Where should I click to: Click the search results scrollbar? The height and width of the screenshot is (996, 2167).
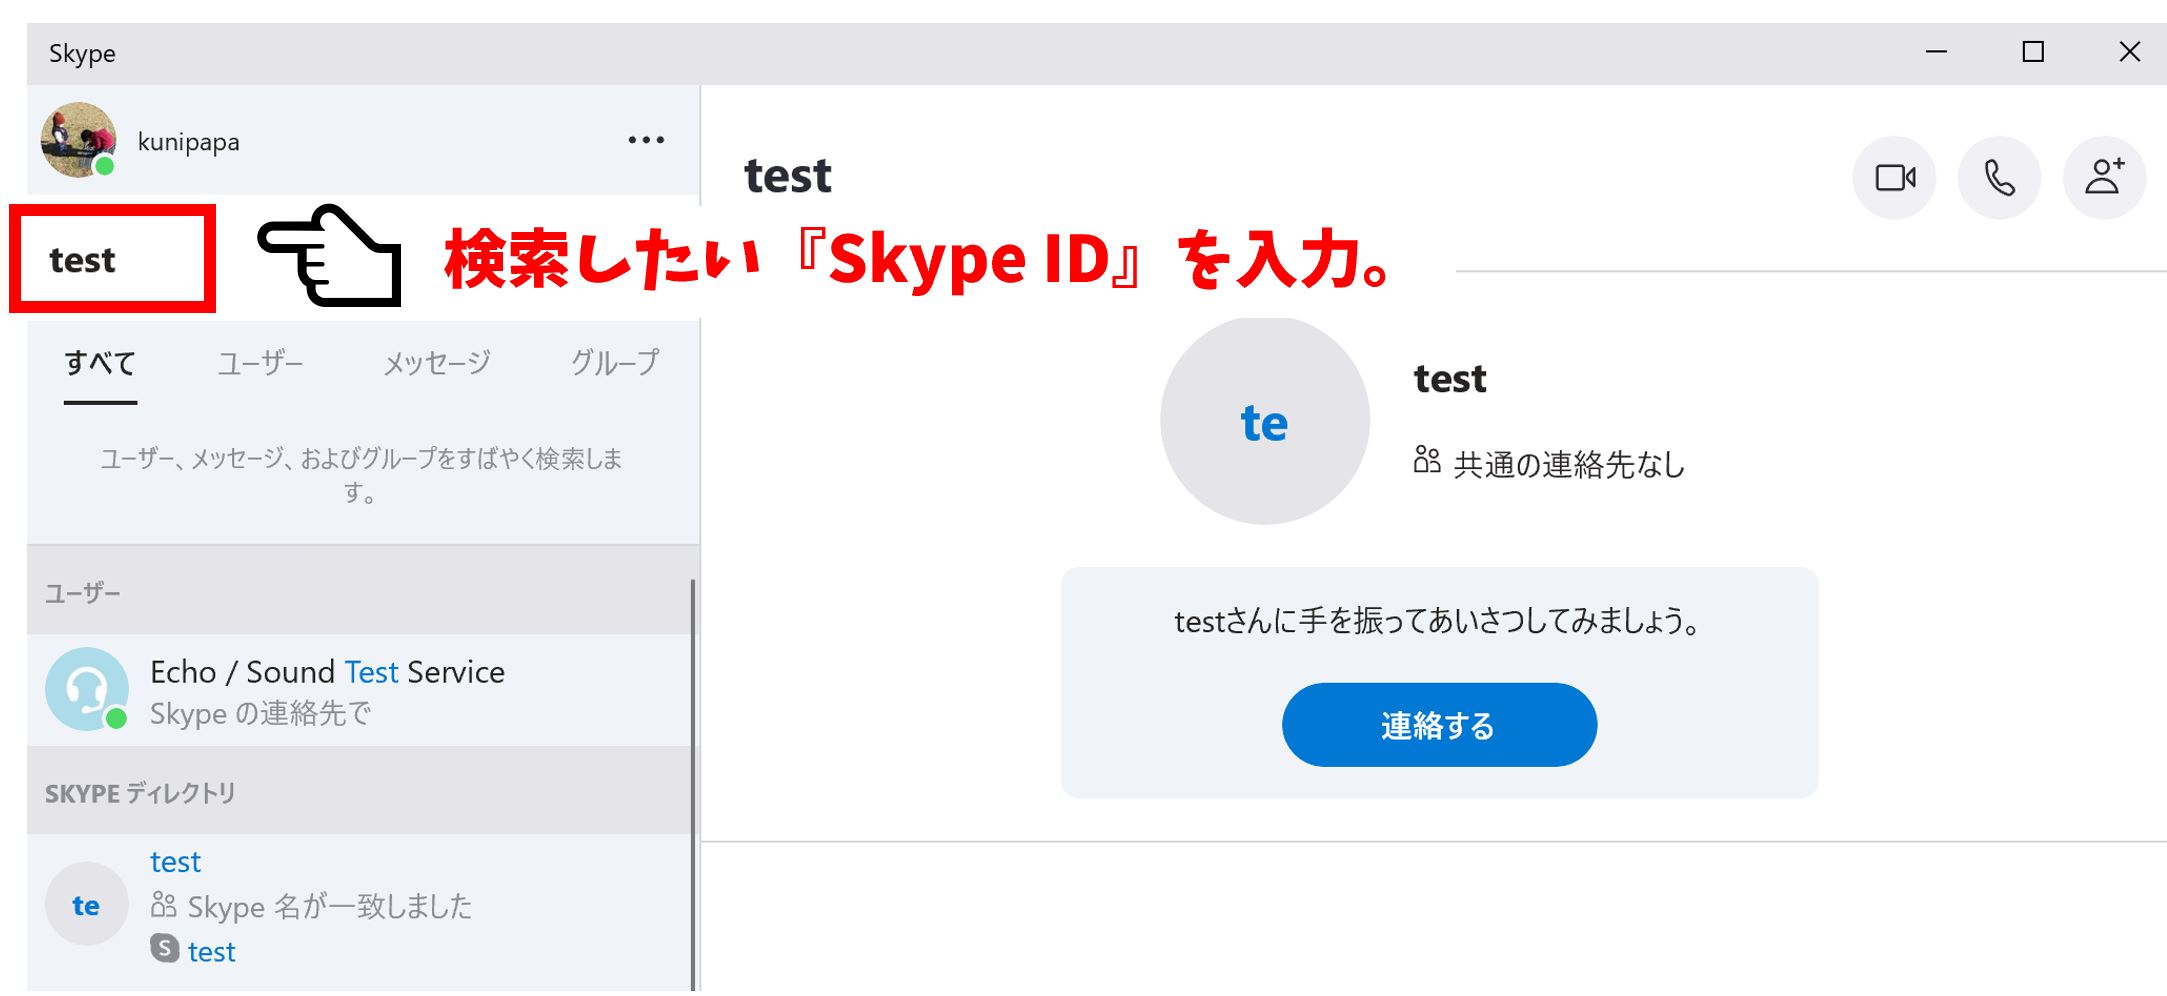(692, 780)
